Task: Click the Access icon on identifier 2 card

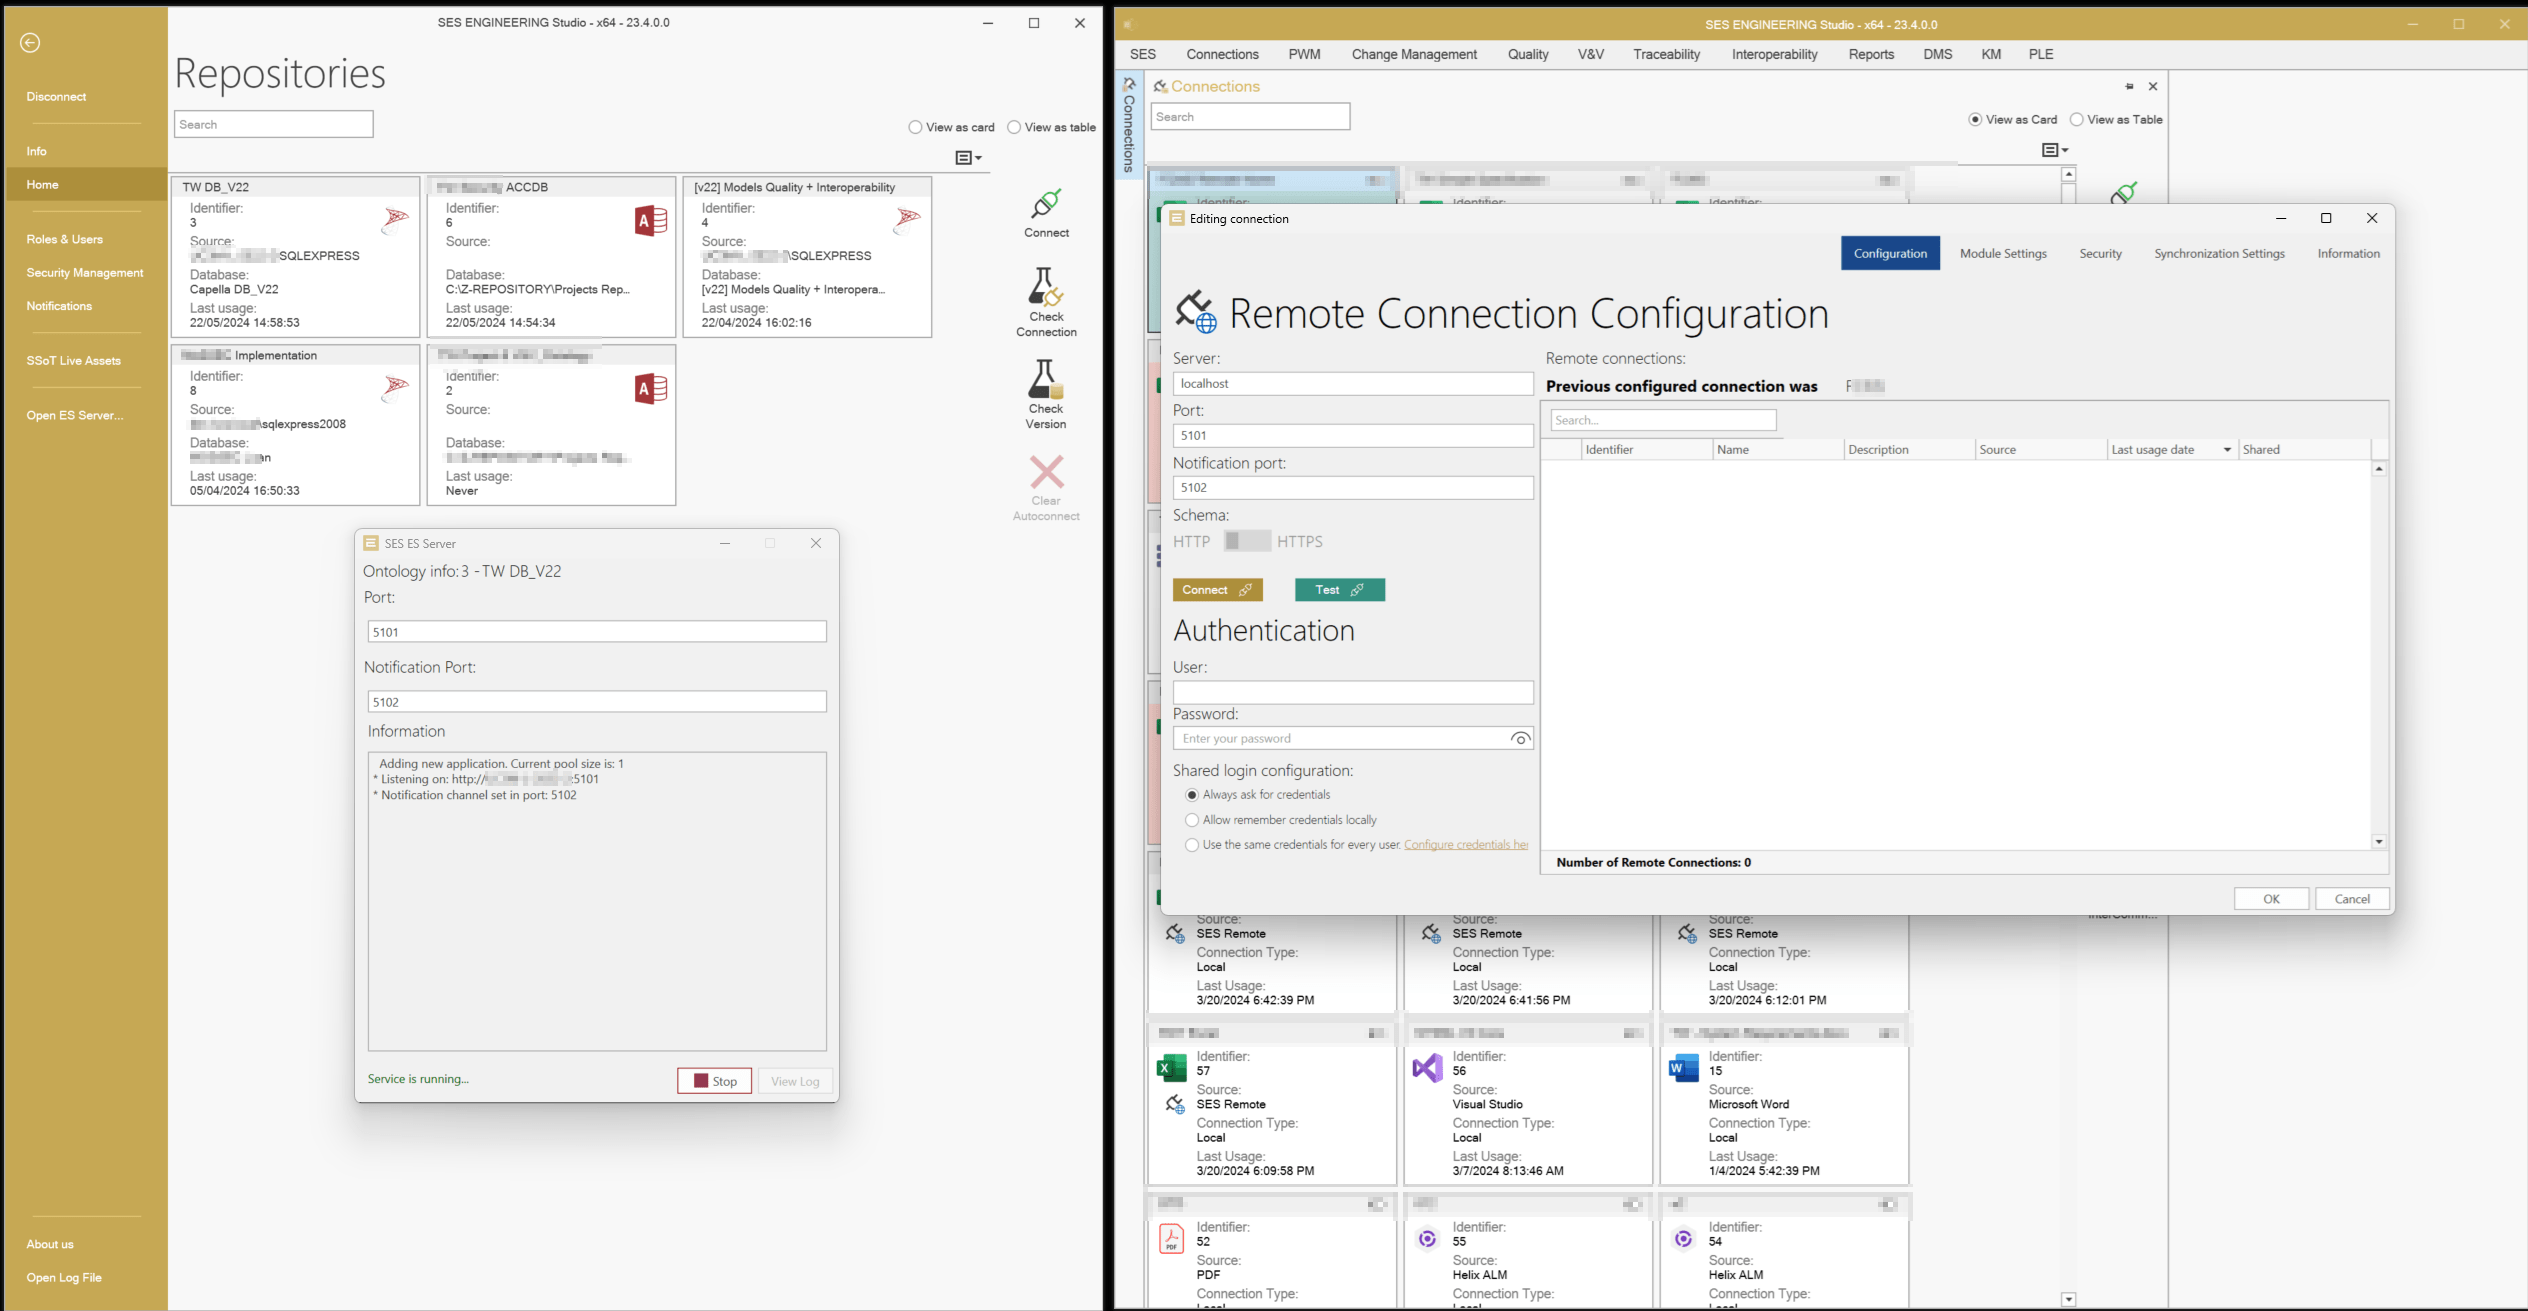Action: (651, 389)
